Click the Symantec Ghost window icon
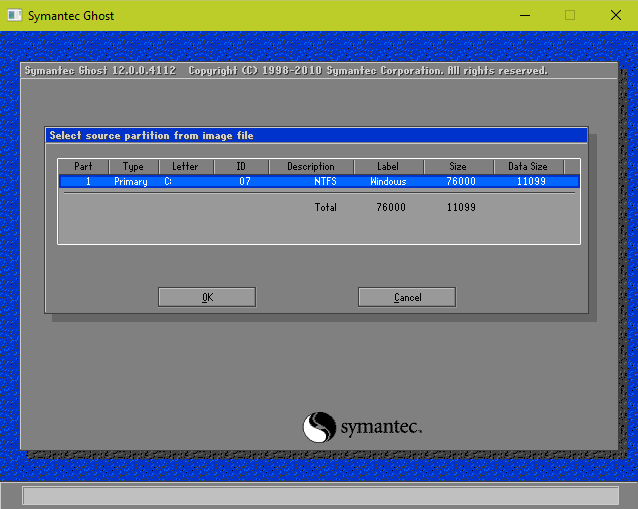 point(15,15)
